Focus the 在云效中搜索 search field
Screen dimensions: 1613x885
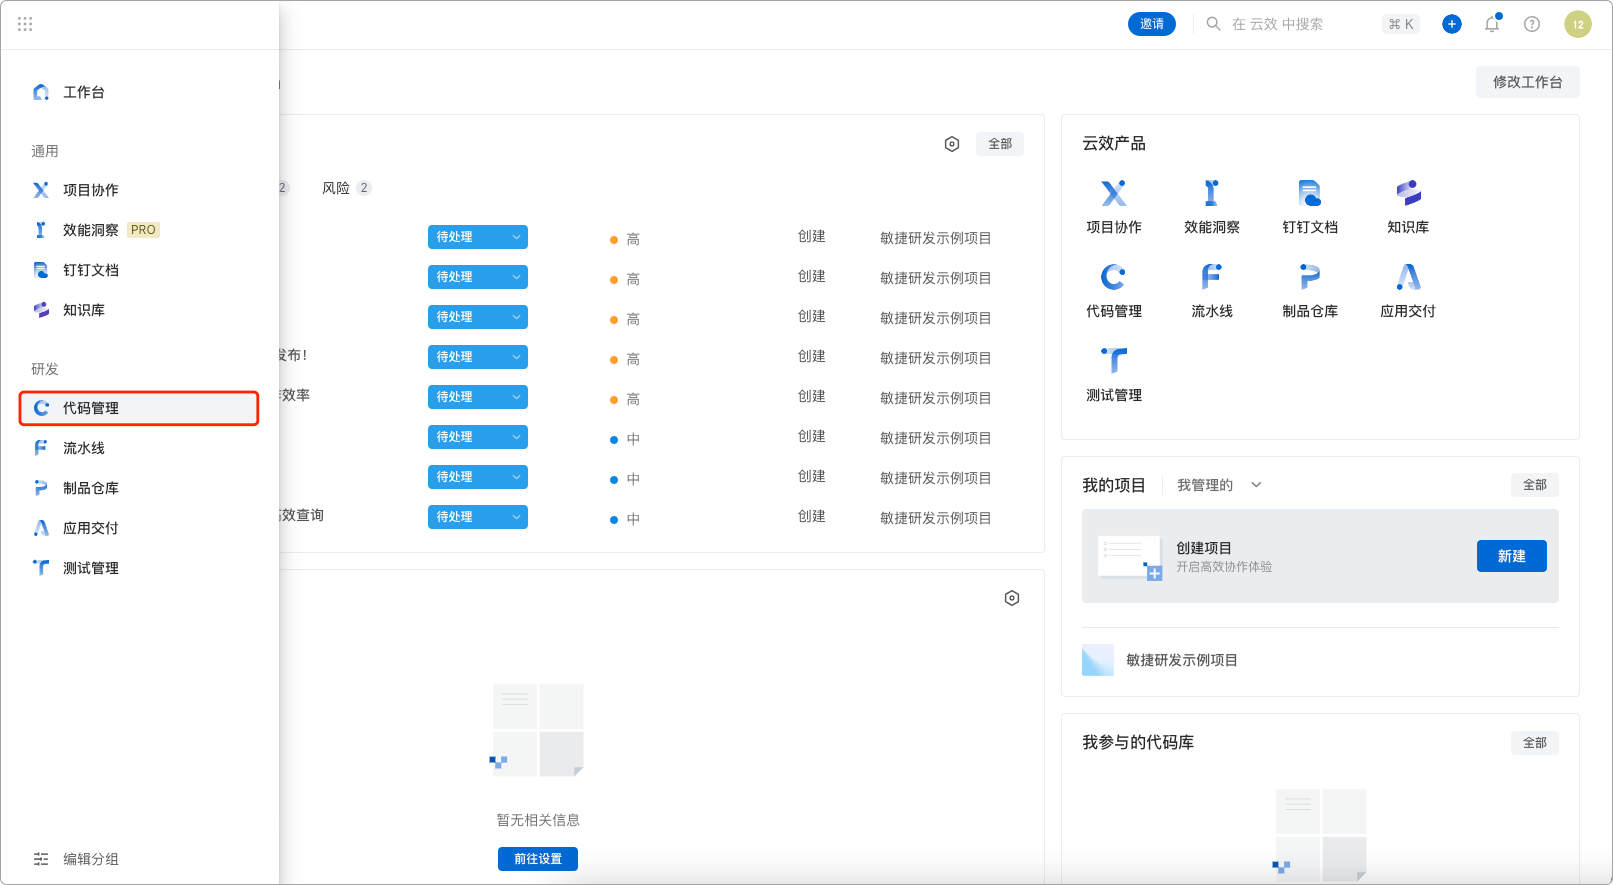tap(1314, 24)
